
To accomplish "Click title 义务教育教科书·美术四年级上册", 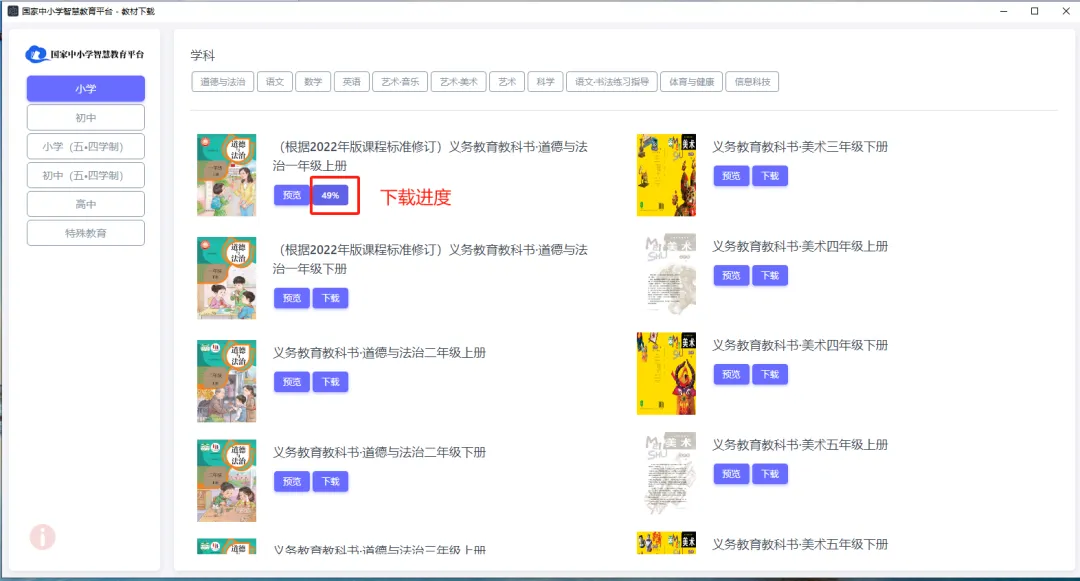I will 800,246.
